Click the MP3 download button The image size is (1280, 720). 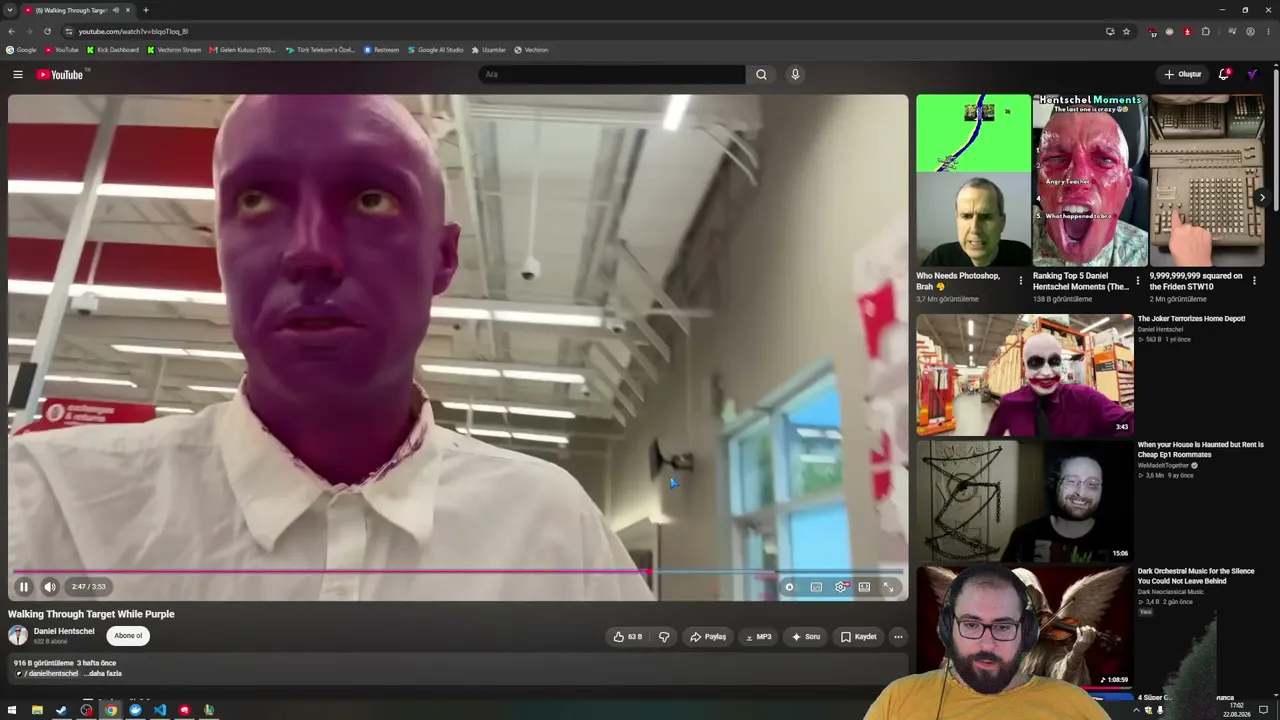(759, 637)
